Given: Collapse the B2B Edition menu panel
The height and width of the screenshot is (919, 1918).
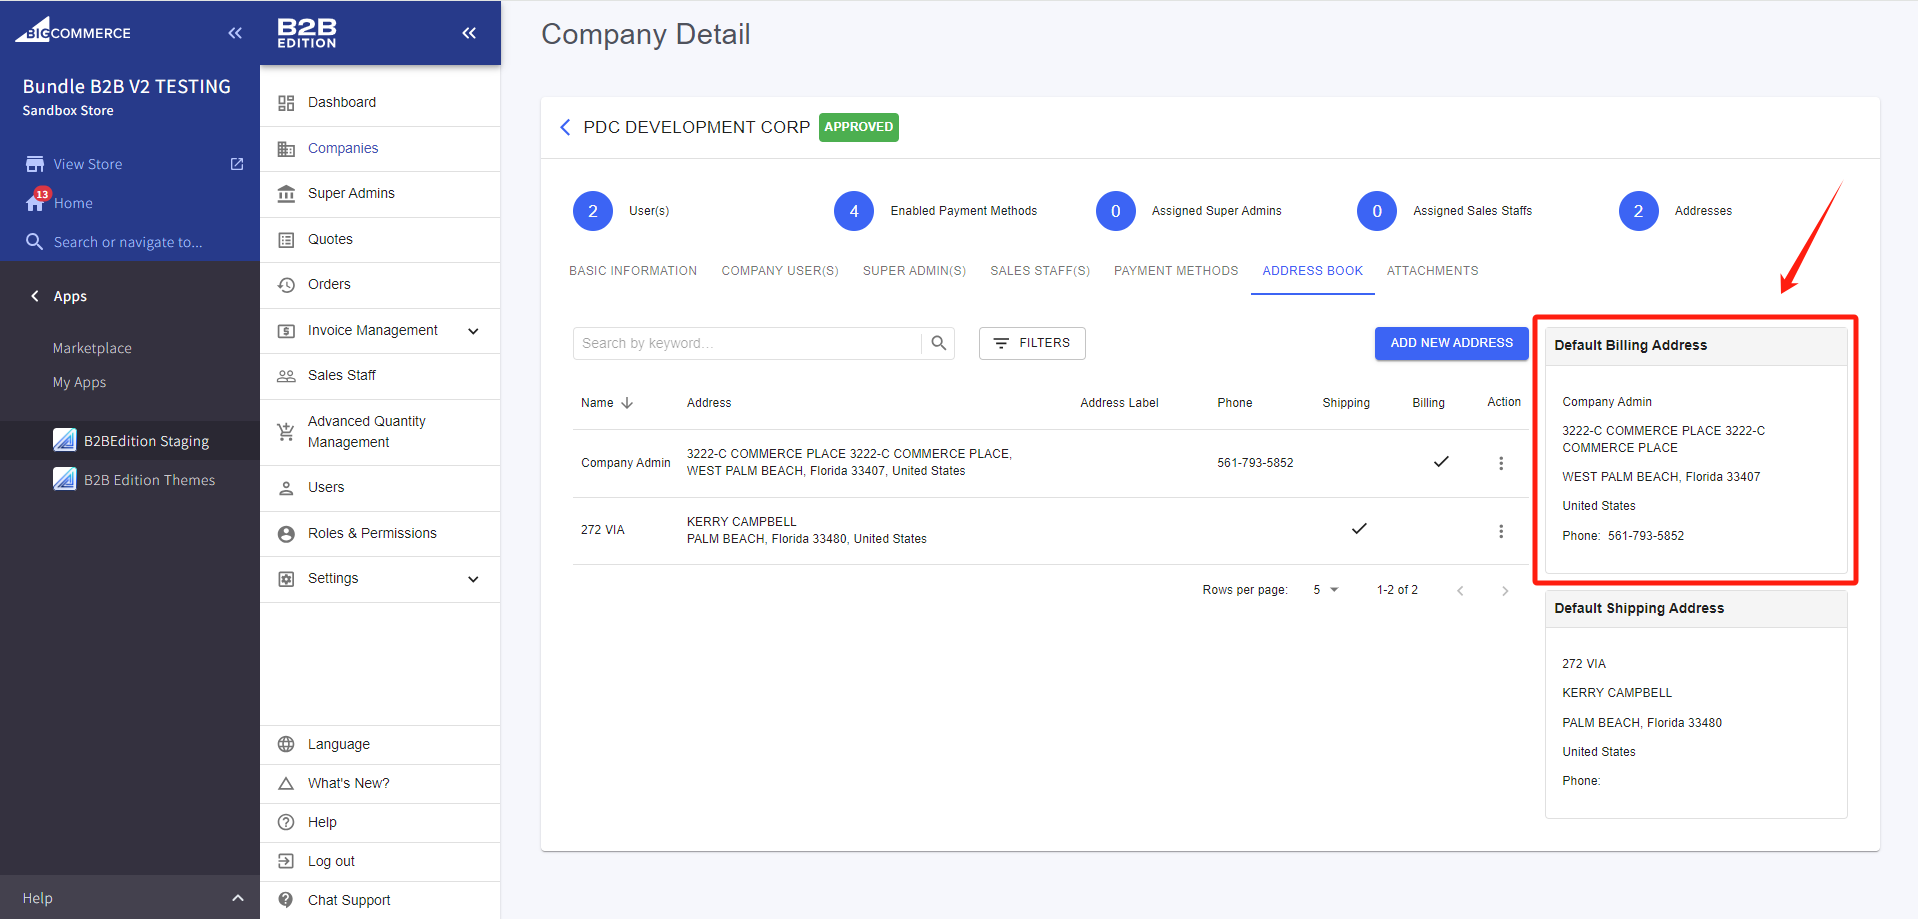Looking at the screenshot, I should 469,33.
